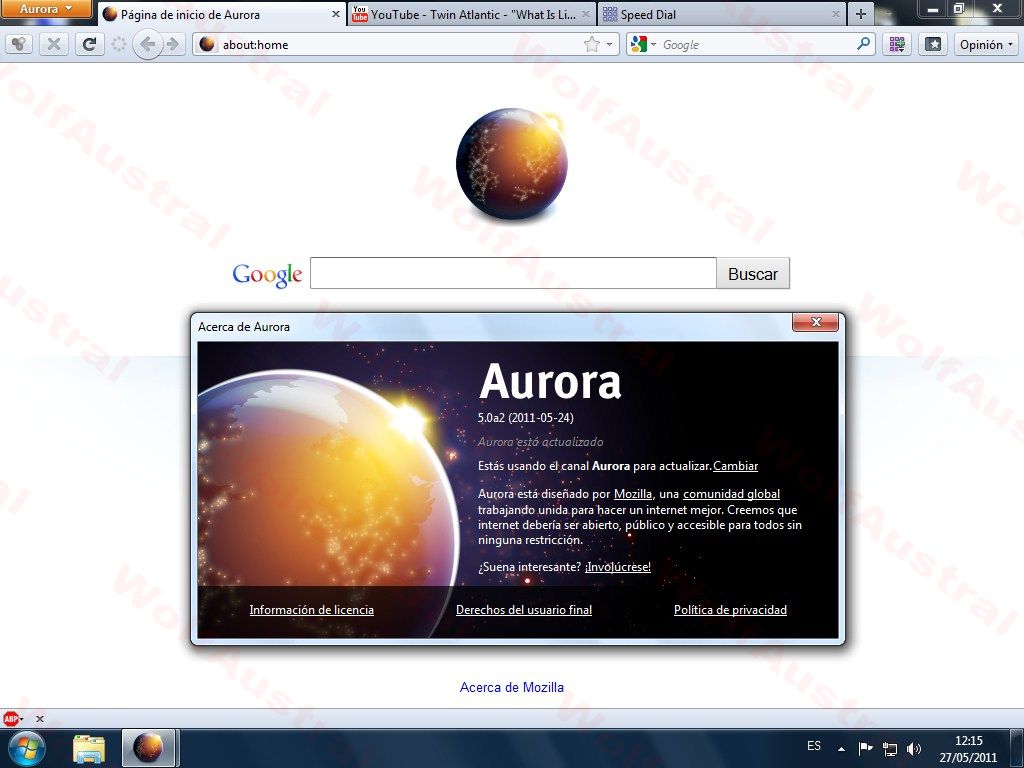
Task: Go forward to next page
Action: click(172, 44)
